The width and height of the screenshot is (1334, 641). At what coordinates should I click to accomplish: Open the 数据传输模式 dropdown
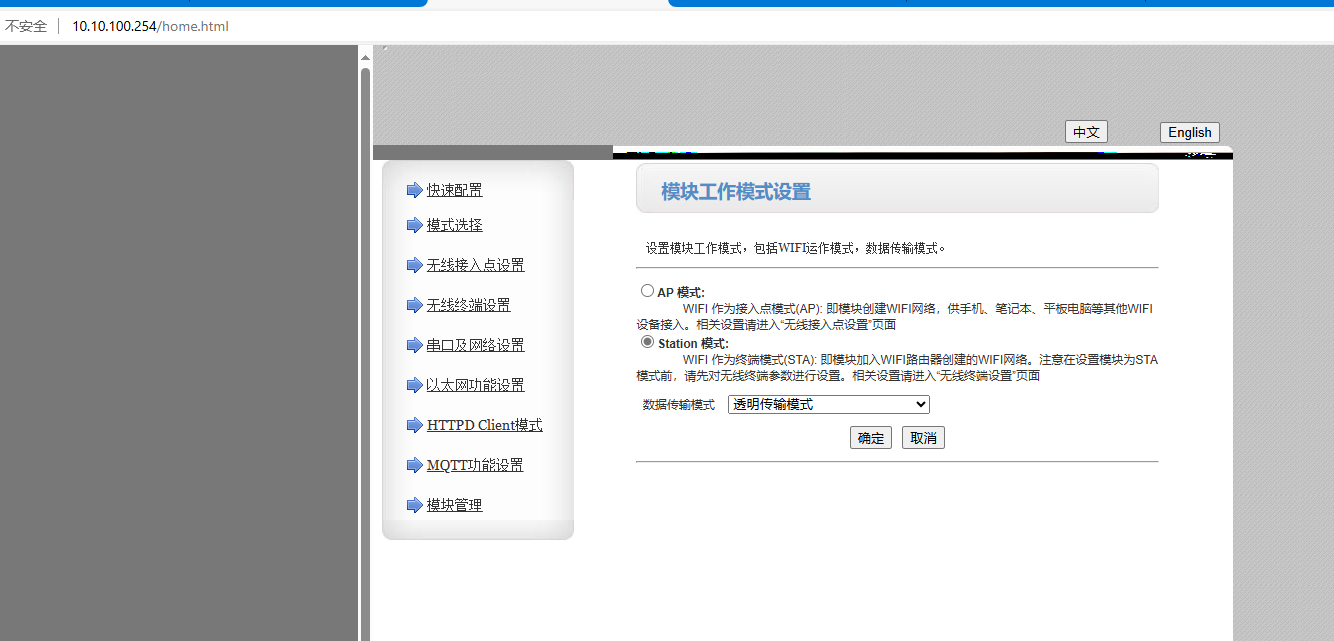point(828,404)
